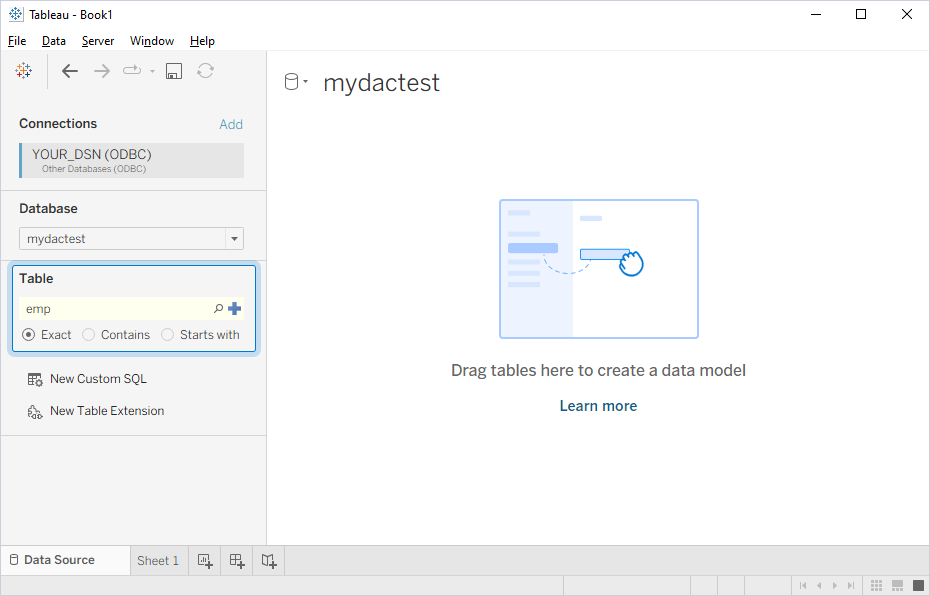Click the Learn more link
Screen dimensions: 930x596
598,405
